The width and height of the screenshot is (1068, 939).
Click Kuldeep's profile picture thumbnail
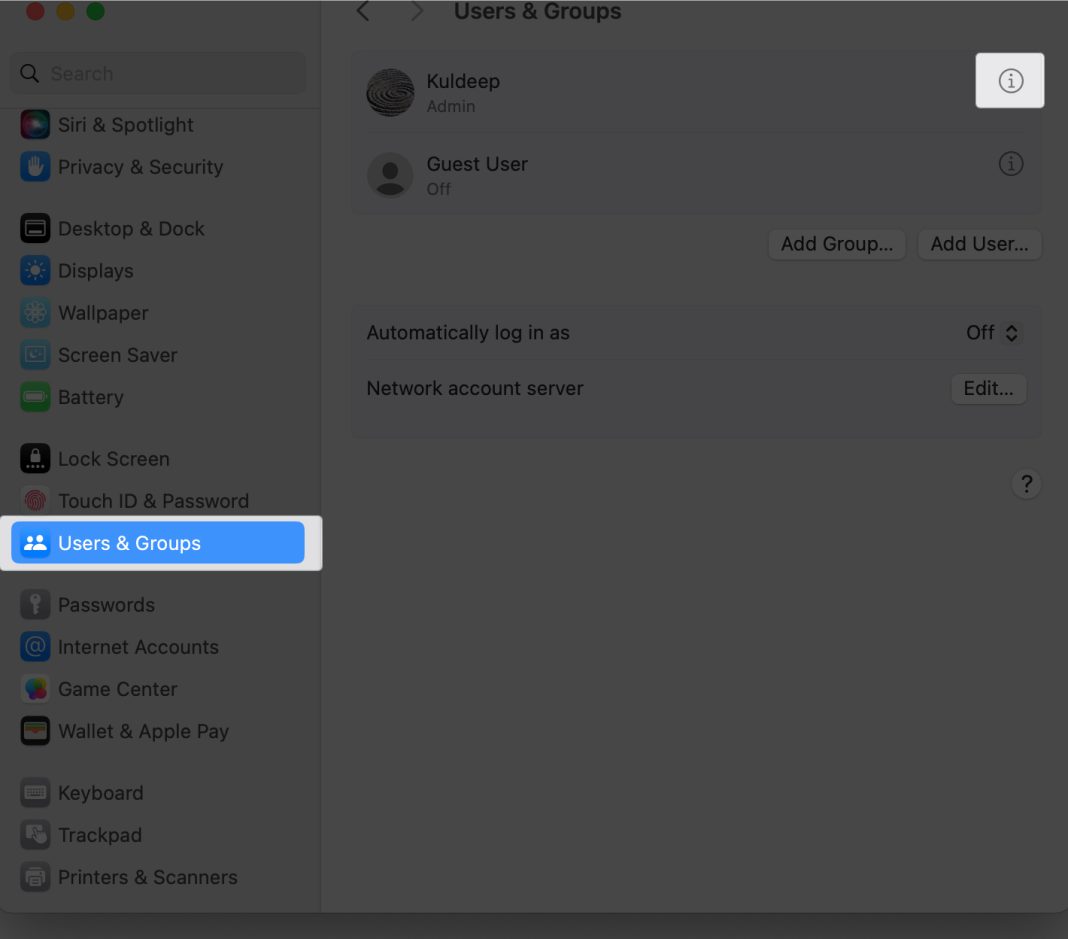point(390,93)
